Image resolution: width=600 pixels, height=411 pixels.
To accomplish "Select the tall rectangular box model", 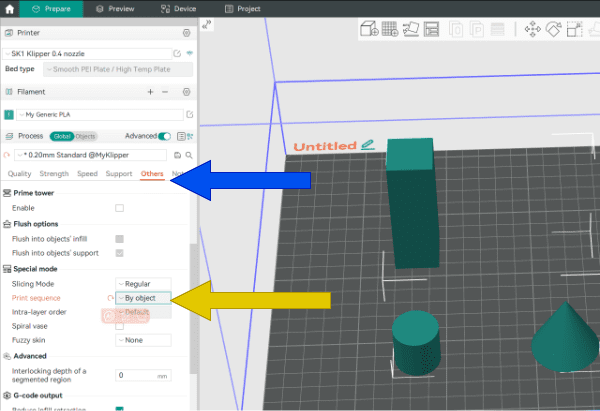I will click(412, 203).
